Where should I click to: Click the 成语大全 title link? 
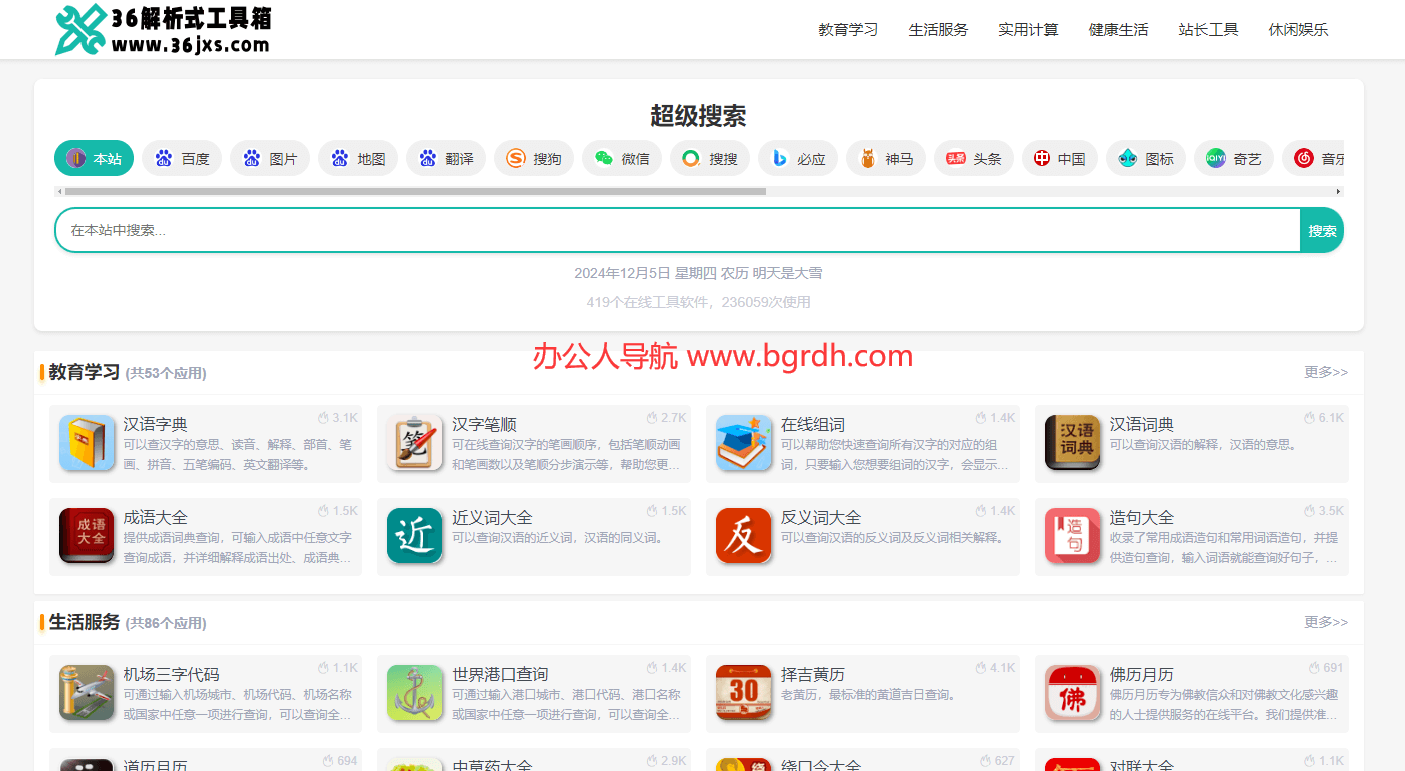pos(156,517)
